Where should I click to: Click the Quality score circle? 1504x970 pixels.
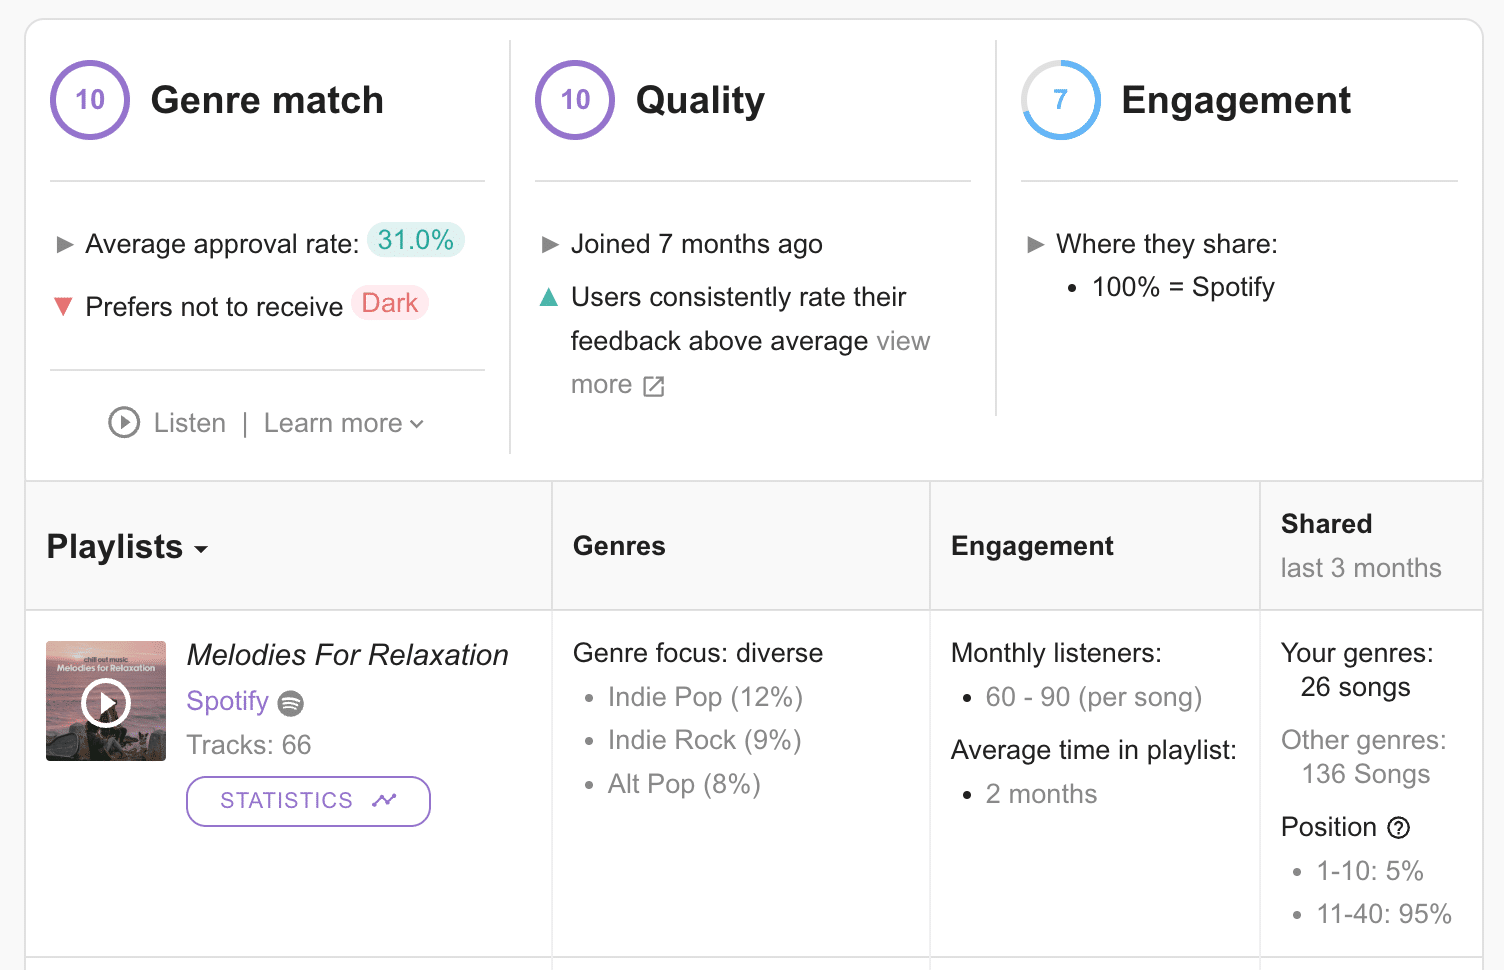575,100
